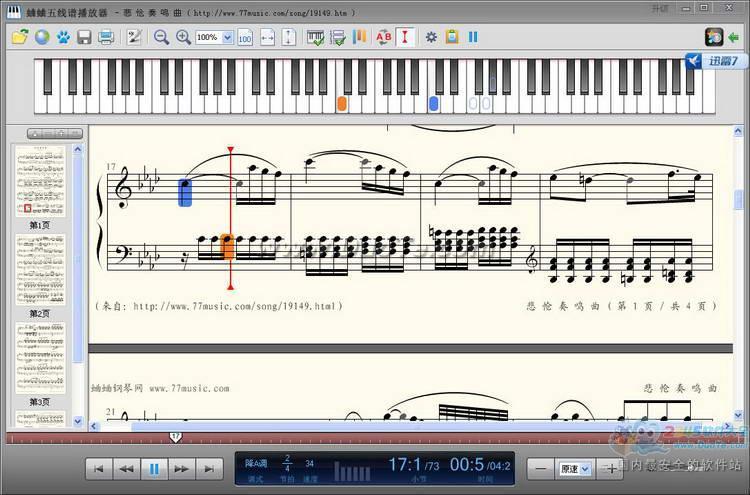Click the clipboard icon in toolbar

452,36
